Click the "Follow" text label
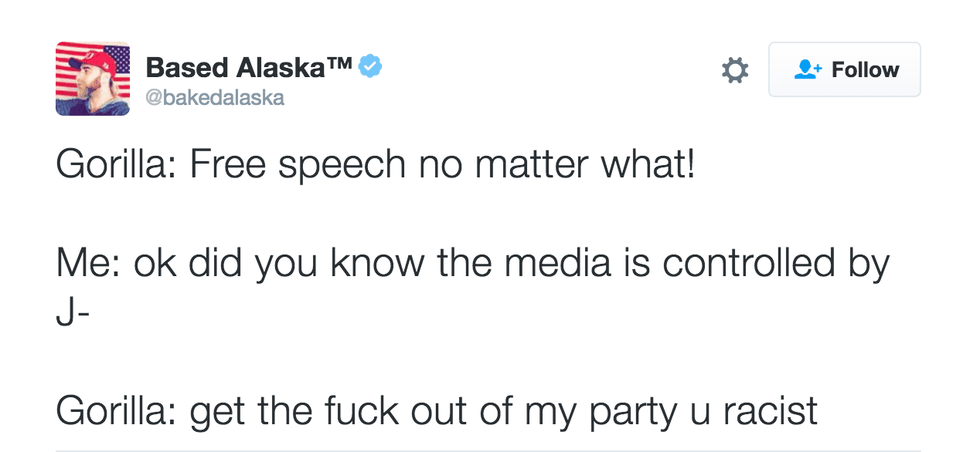 point(865,70)
